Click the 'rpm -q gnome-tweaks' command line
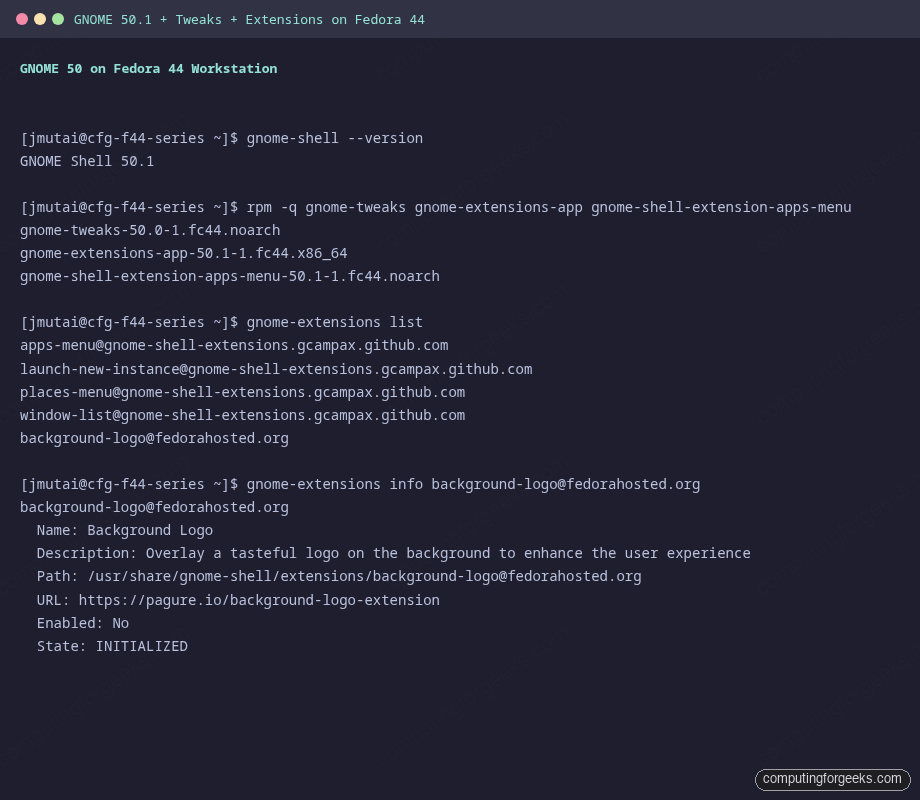The image size is (920, 800). (435, 208)
